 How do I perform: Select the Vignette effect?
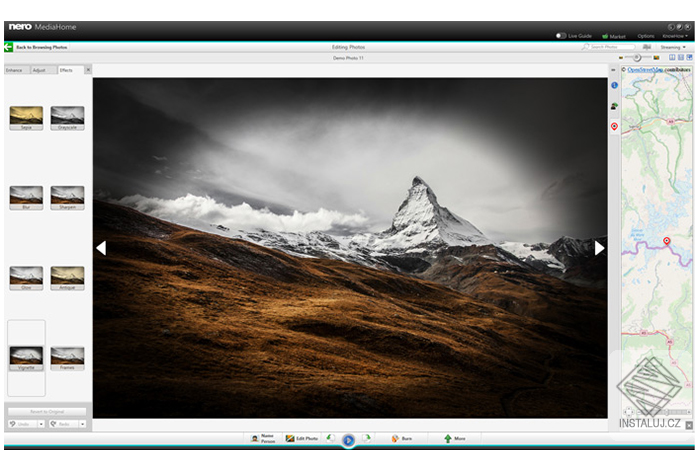pyautogui.click(x=26, y=358)
